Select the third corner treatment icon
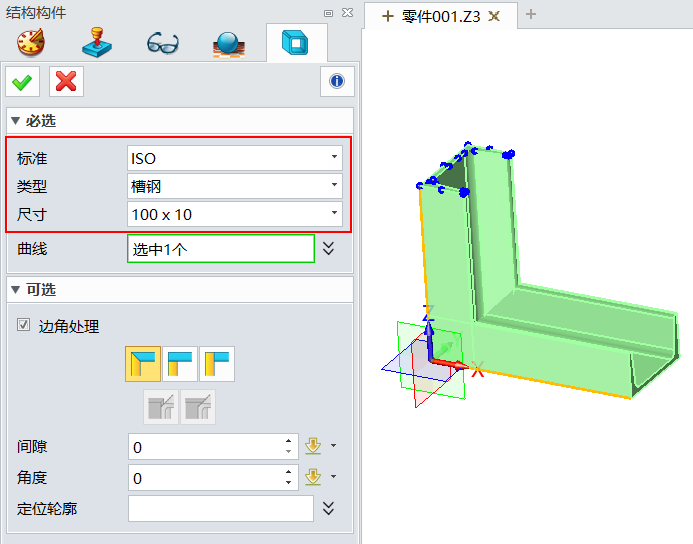 point(217,364)
